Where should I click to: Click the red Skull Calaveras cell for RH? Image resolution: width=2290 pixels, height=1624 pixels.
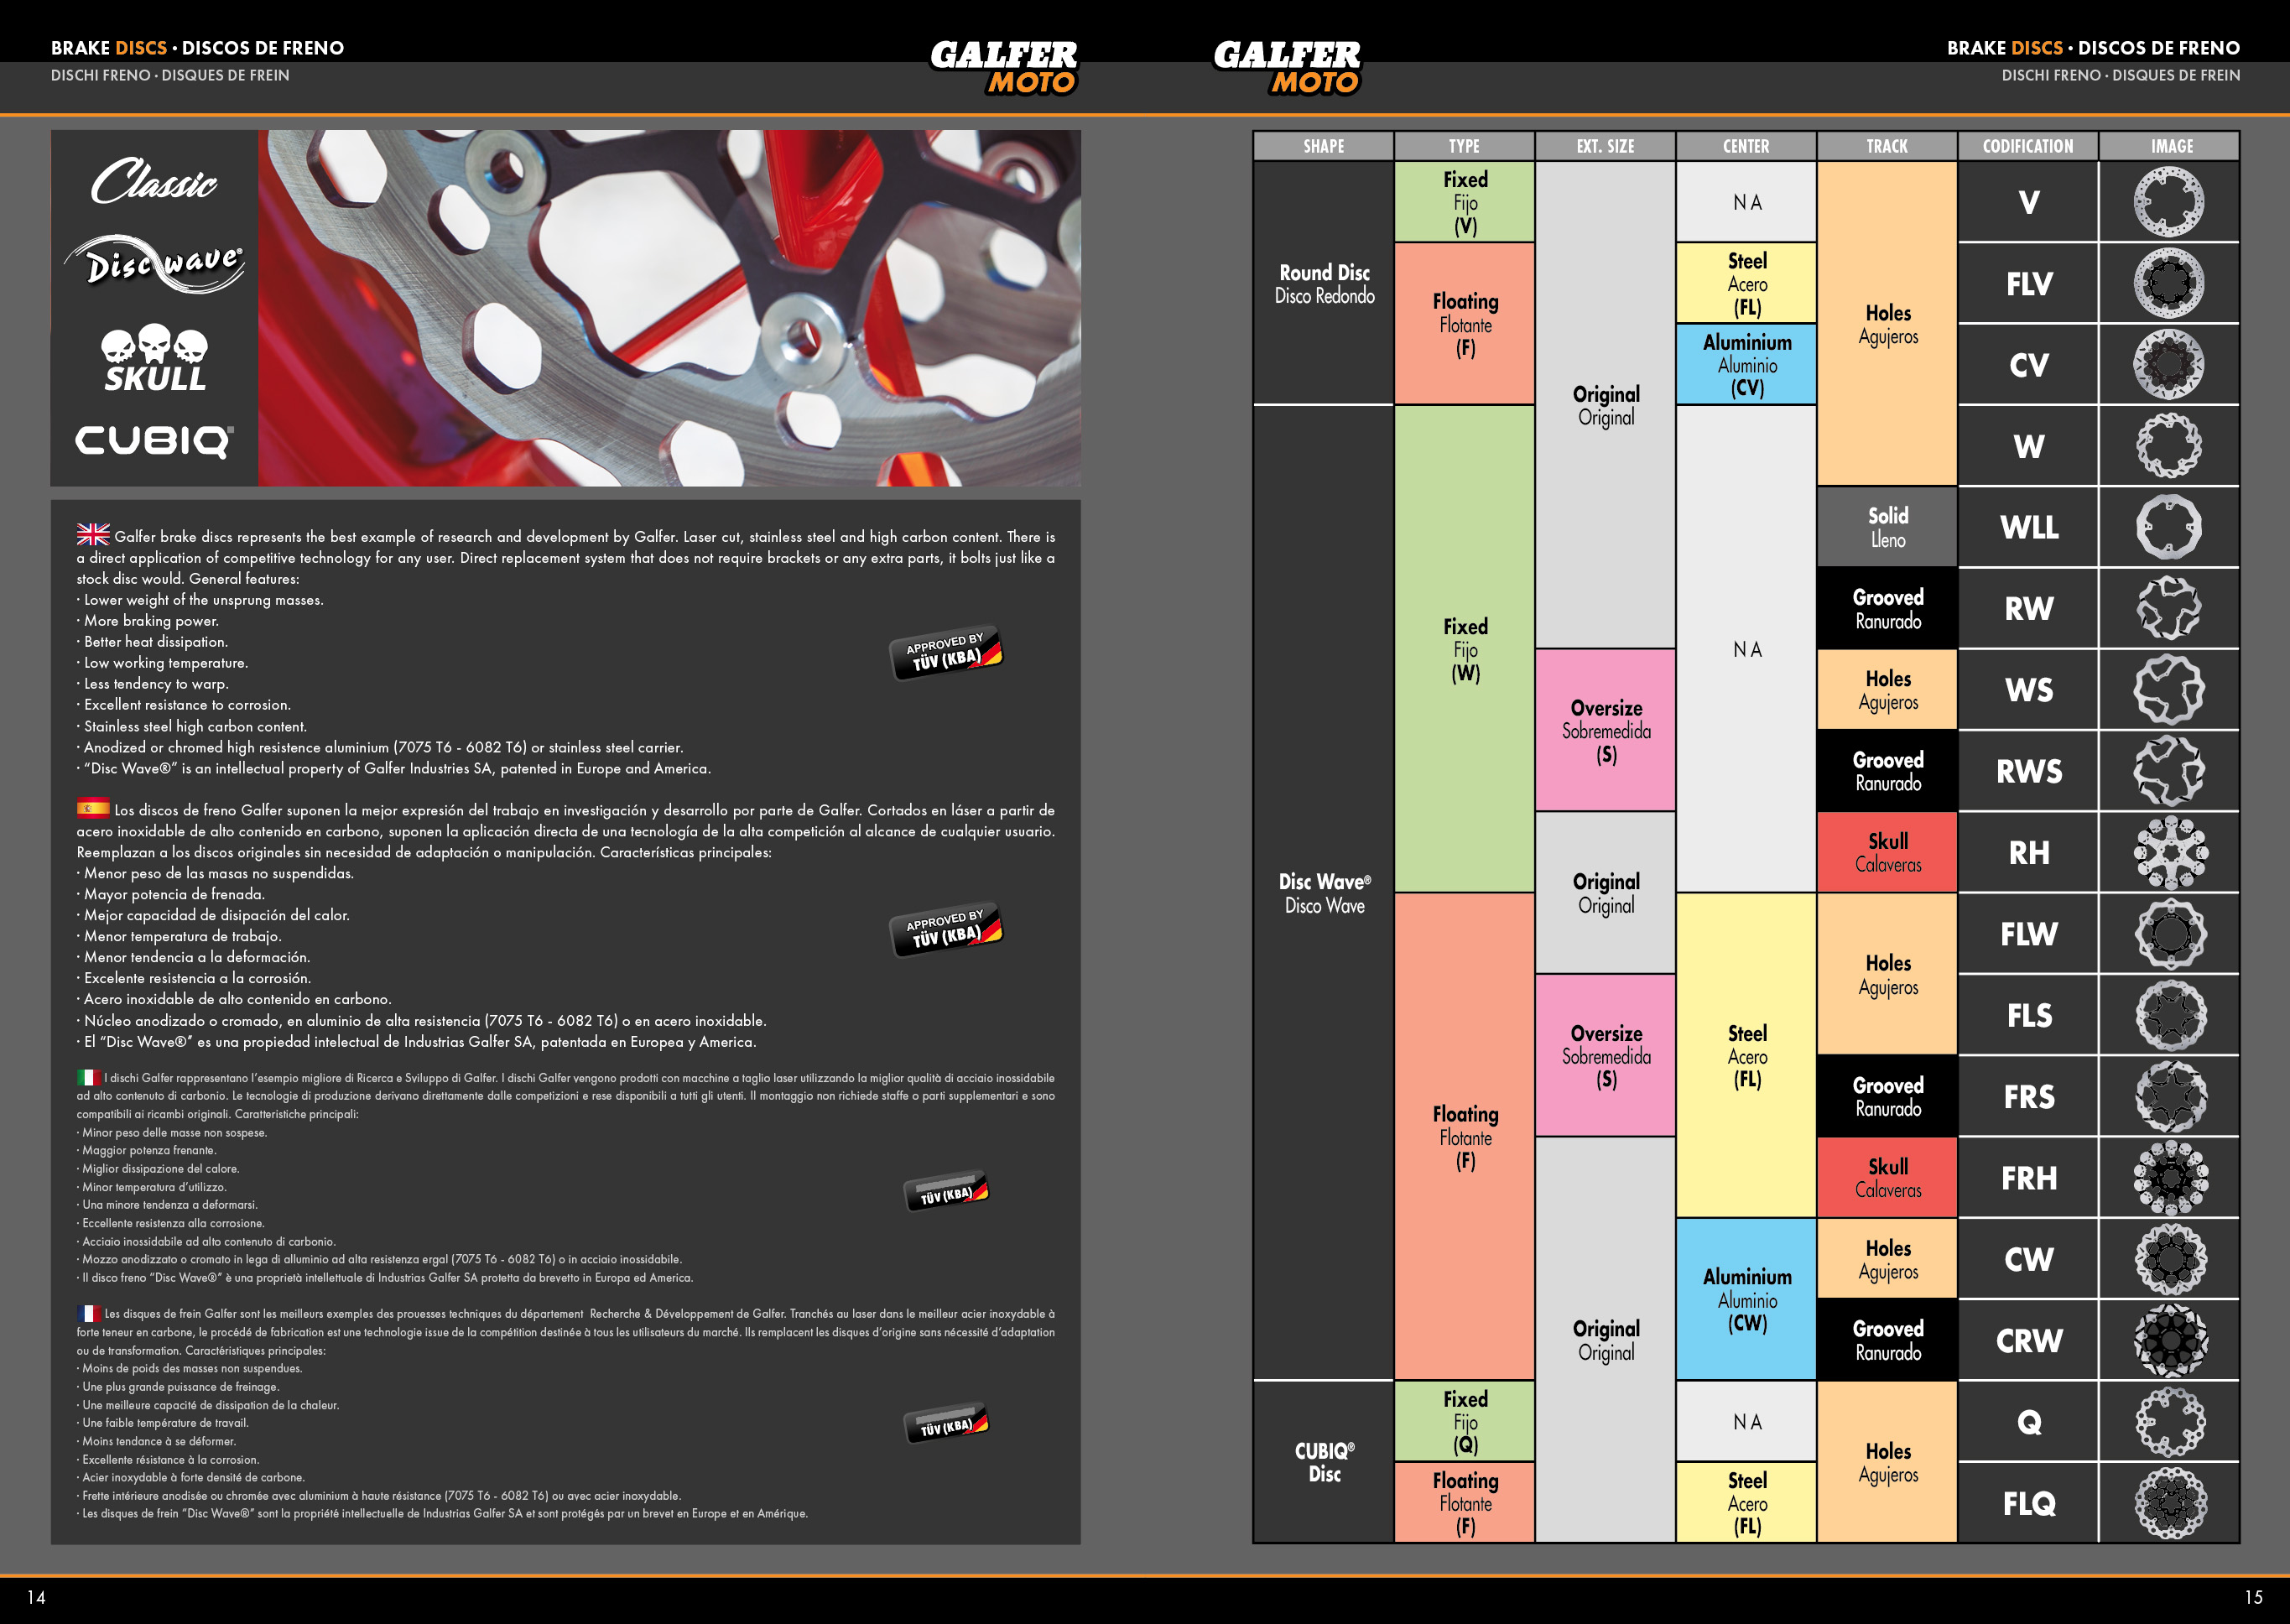pyautogui.click(x=1887, y=852)
